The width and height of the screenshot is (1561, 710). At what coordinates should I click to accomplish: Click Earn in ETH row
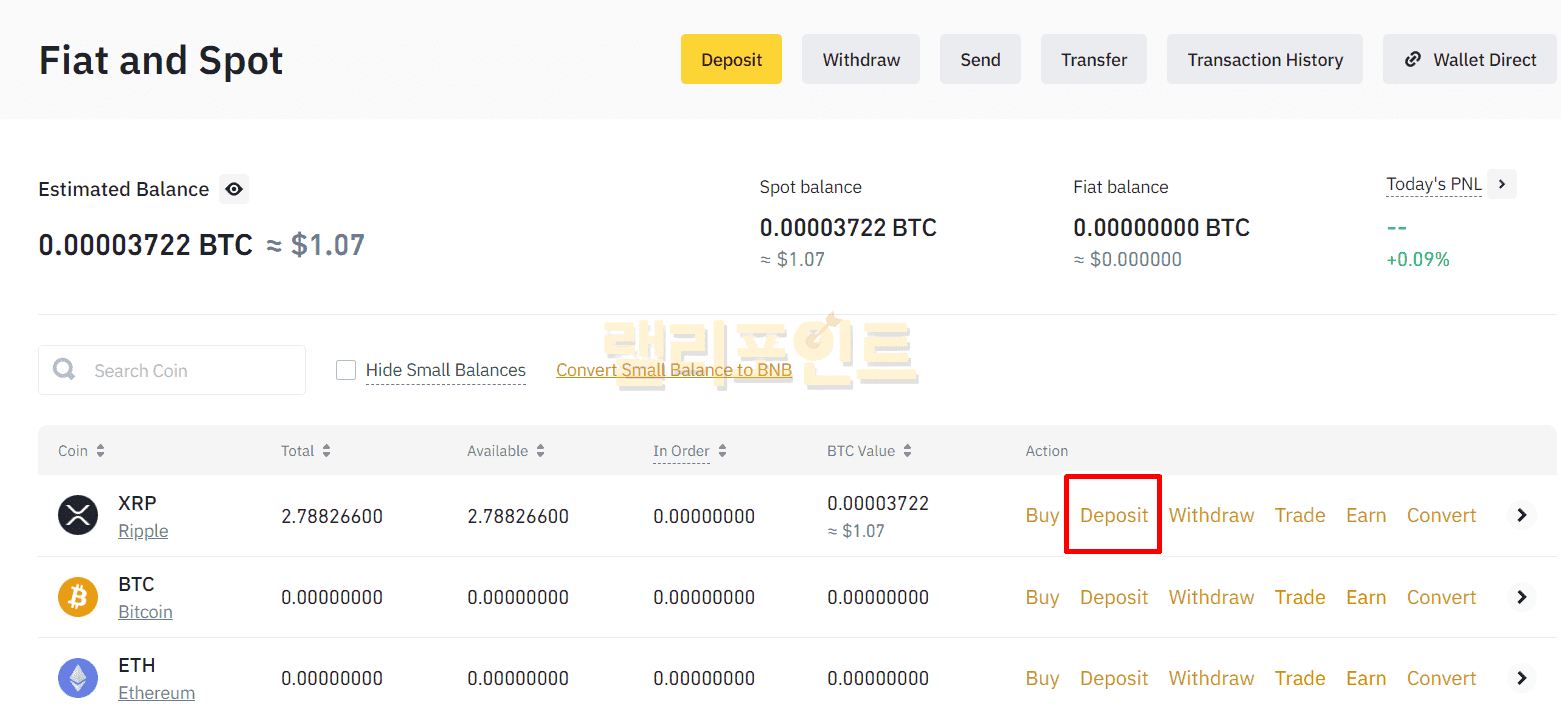pyautogui.click(x=1366, y=678)
